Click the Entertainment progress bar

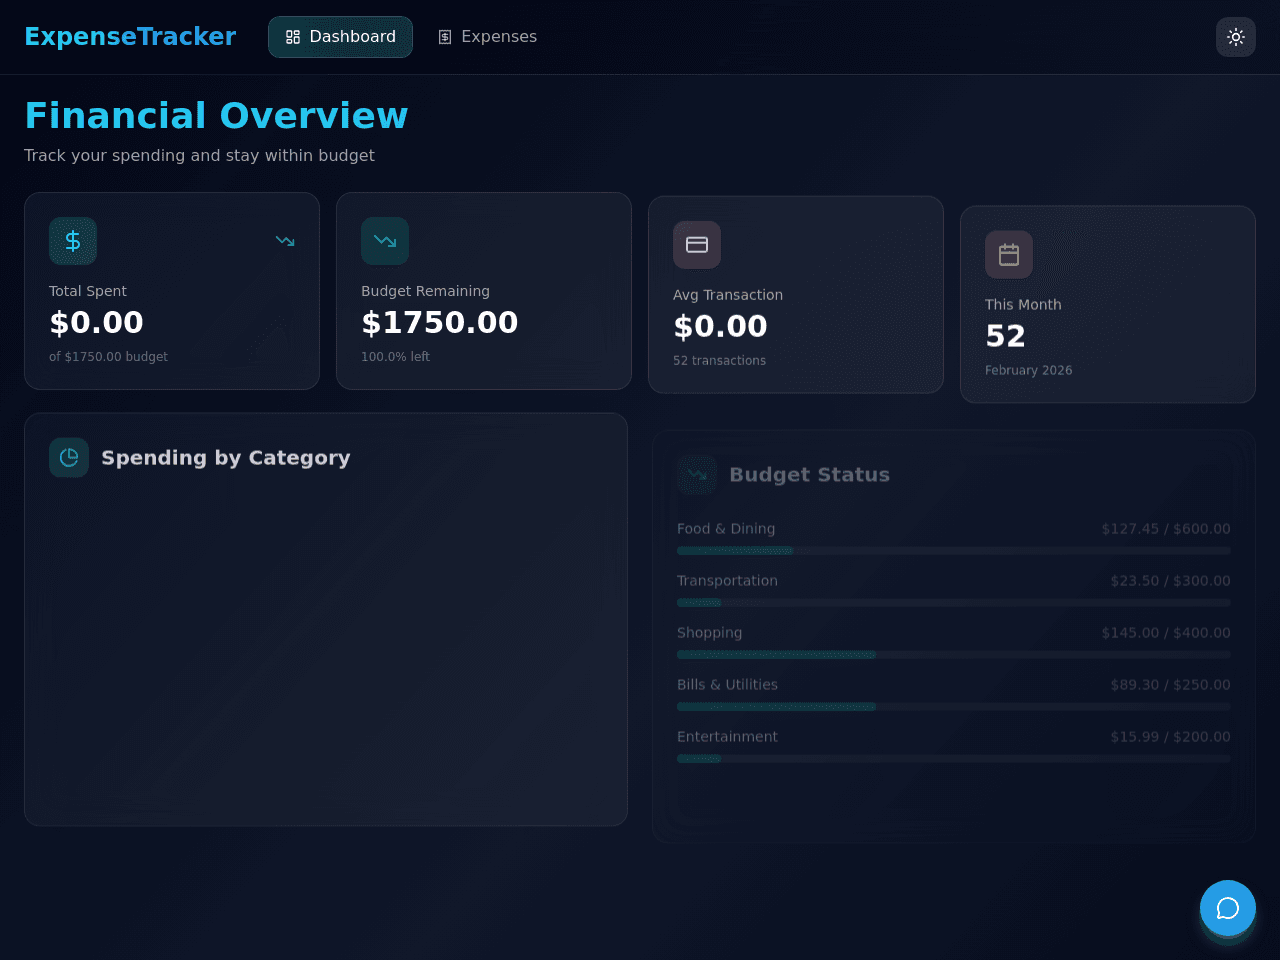point(954,759)
